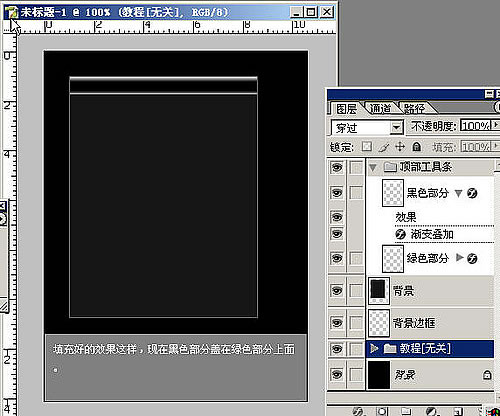Lock all padlock icon
The height and width of the screenshot is (416, 500).
416,146
